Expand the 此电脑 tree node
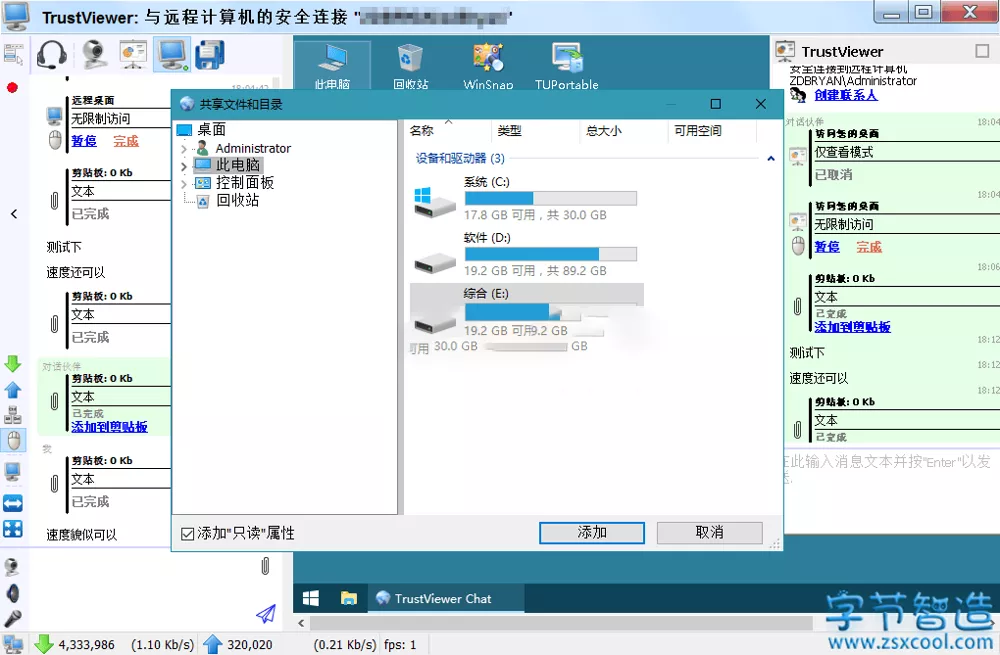 (x=184, y=166)
